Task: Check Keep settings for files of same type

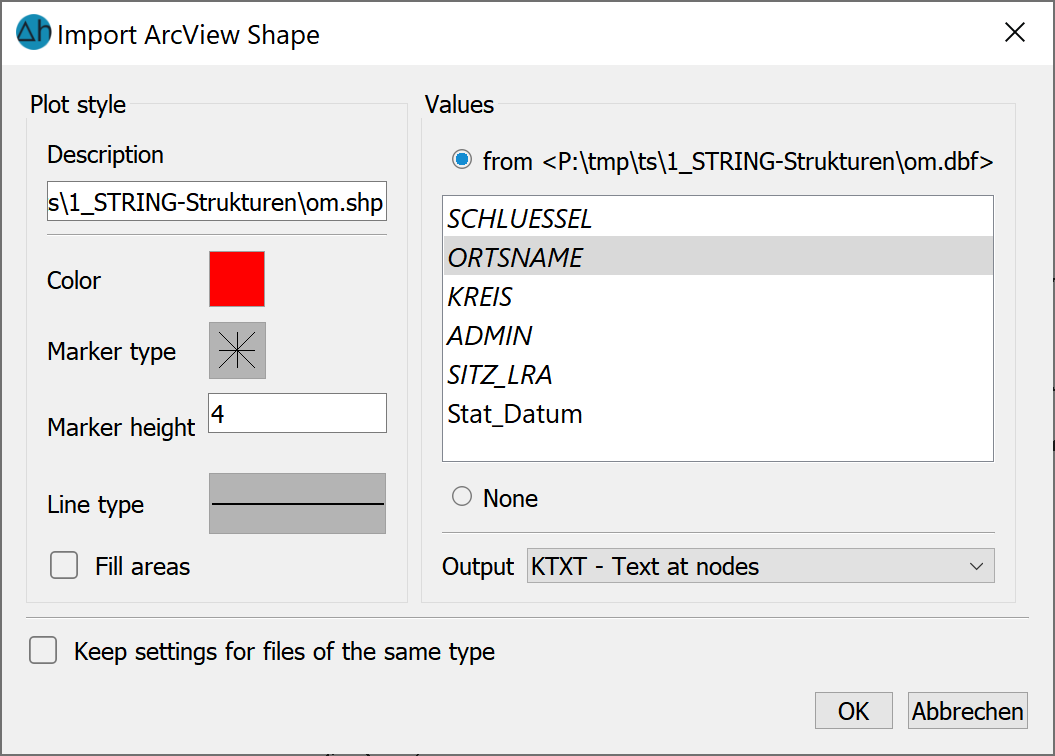Action: (x=43, y=650)
